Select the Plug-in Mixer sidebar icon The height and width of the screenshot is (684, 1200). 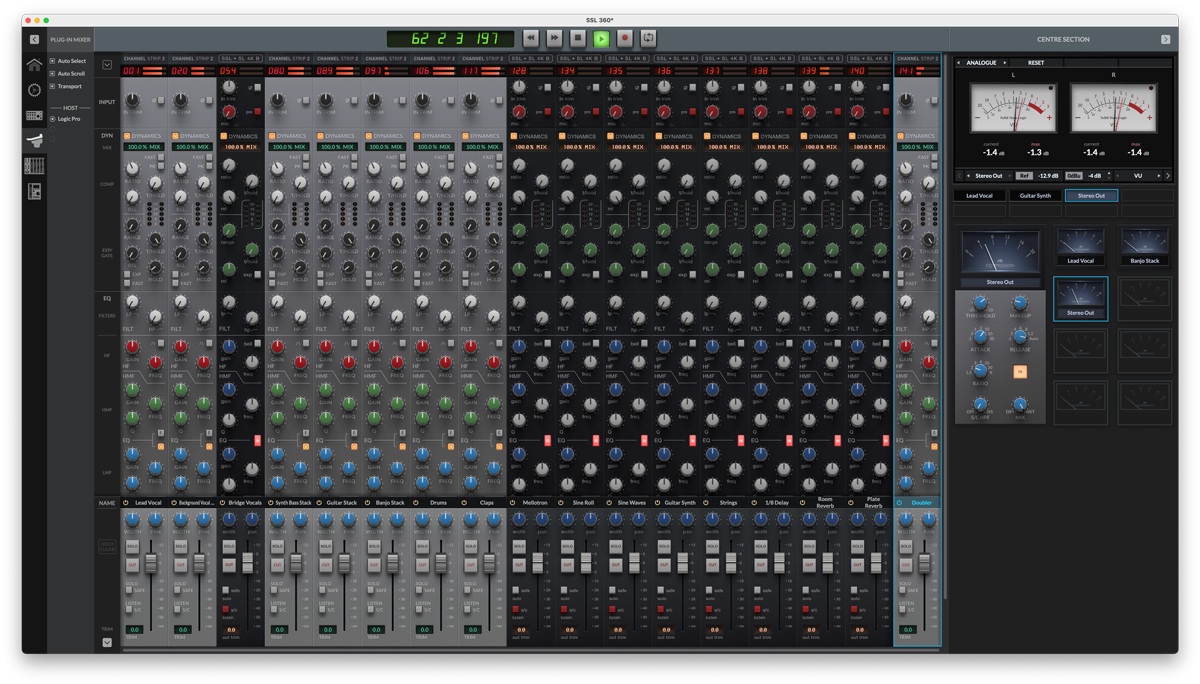click(x=34, y=140)
